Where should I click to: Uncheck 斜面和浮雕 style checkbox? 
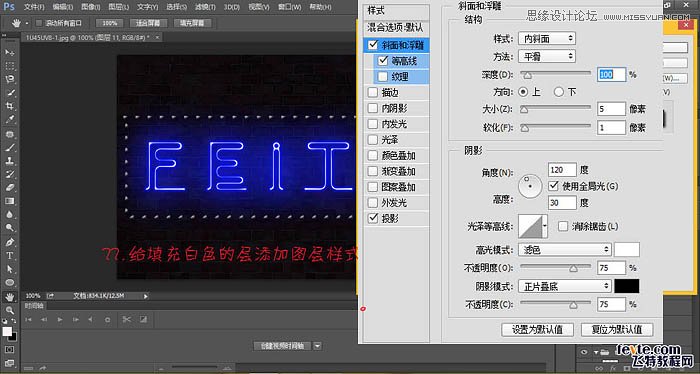(373, 45)
